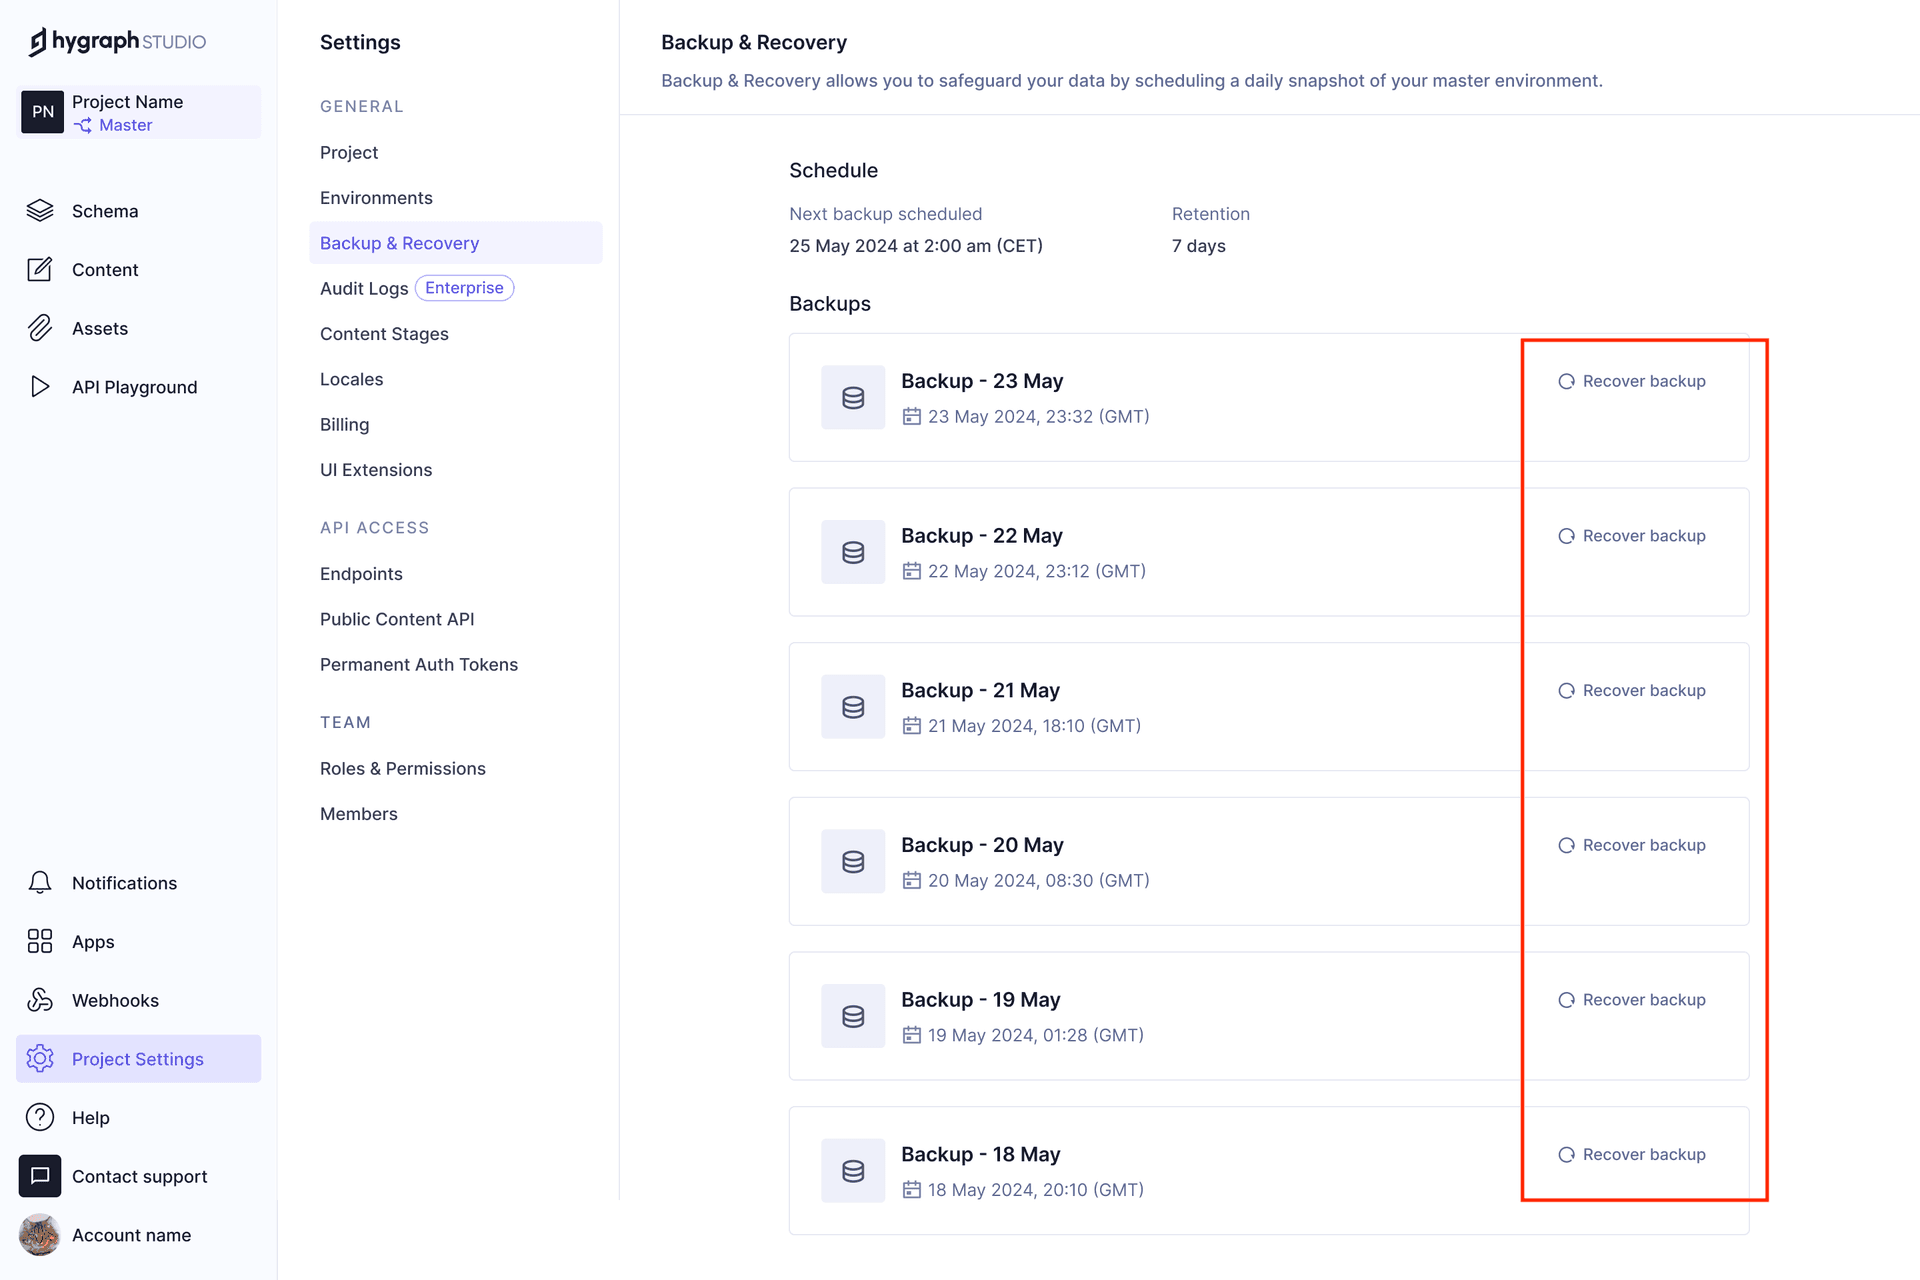The height and width of the screenshot is (1280, 1920).
Task: Select Content Stages from settings menu
Action: 384,333
